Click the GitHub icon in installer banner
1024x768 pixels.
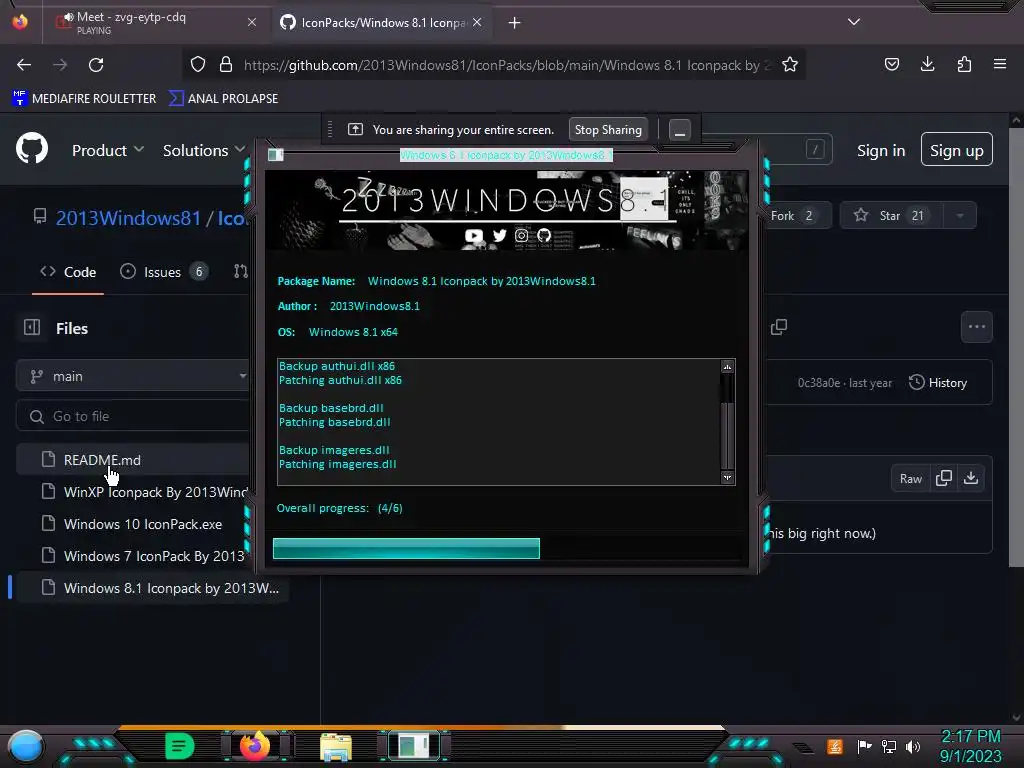click(544, 235)
